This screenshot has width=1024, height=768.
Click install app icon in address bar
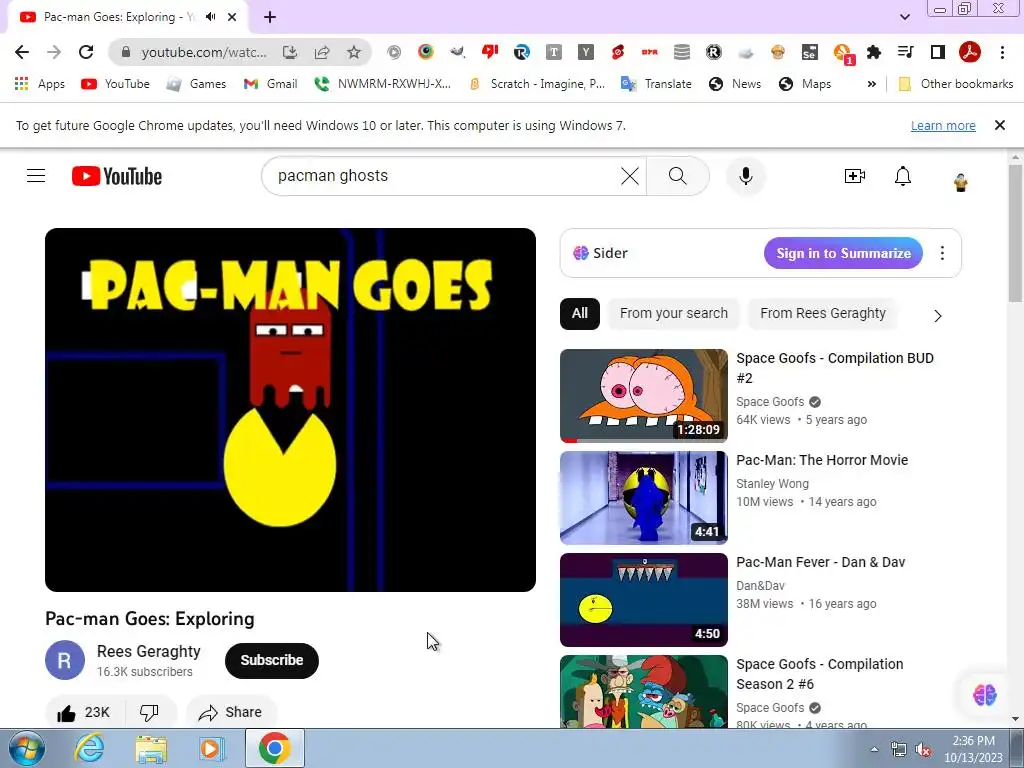(x=290, y=52)
